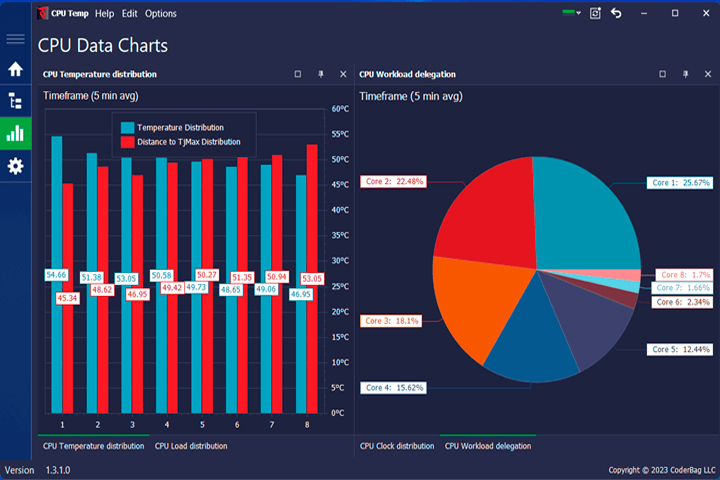The width and height of the screenshot is (720, 480).
Task: Maximize the CPU Temperature distribution panel
Action: coord(298,74)
